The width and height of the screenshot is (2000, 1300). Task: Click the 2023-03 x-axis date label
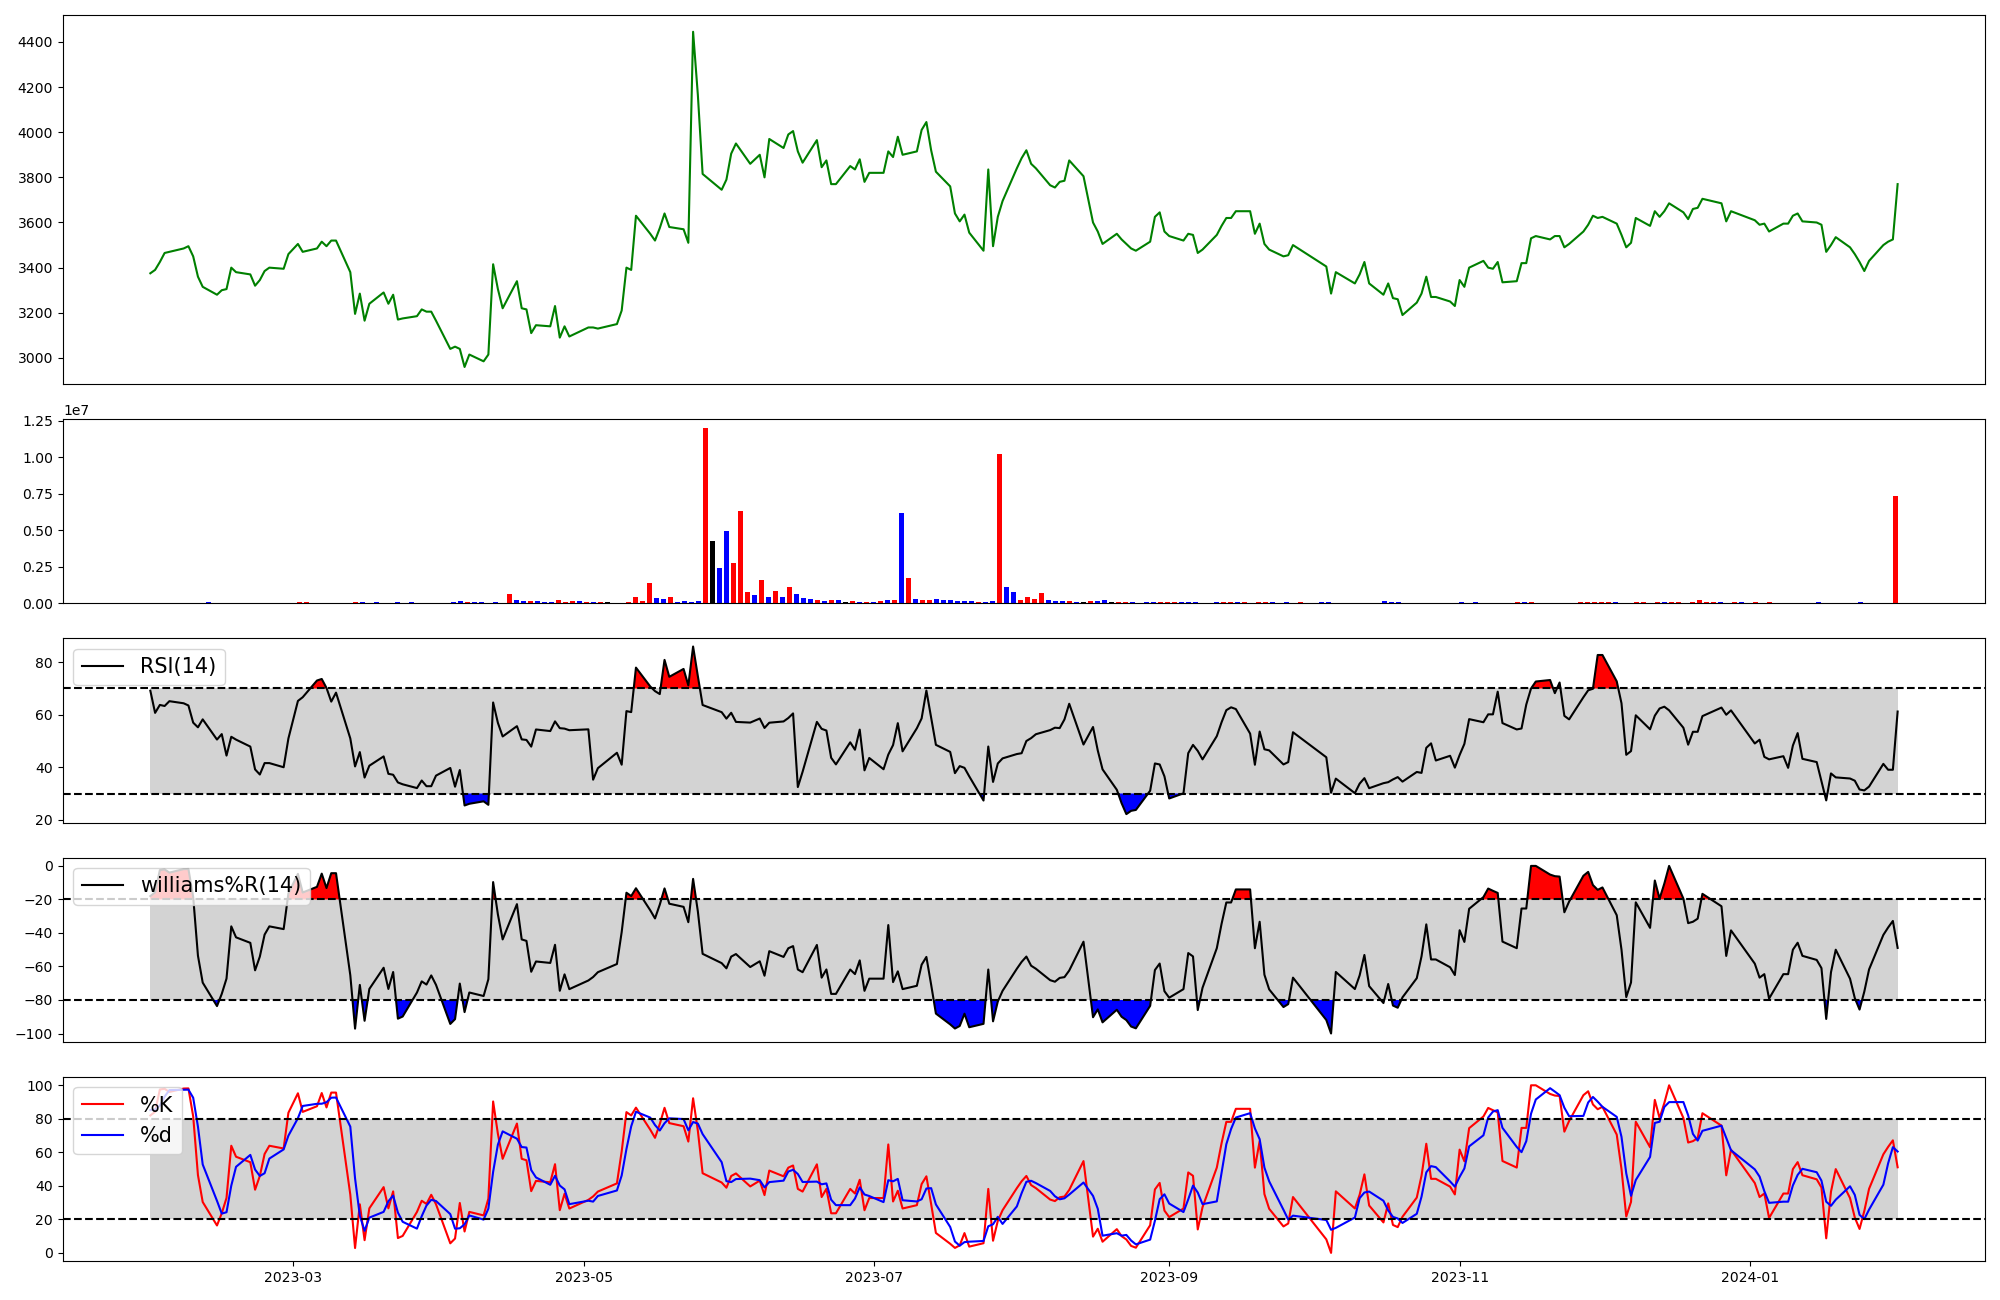pos(293,1277)
